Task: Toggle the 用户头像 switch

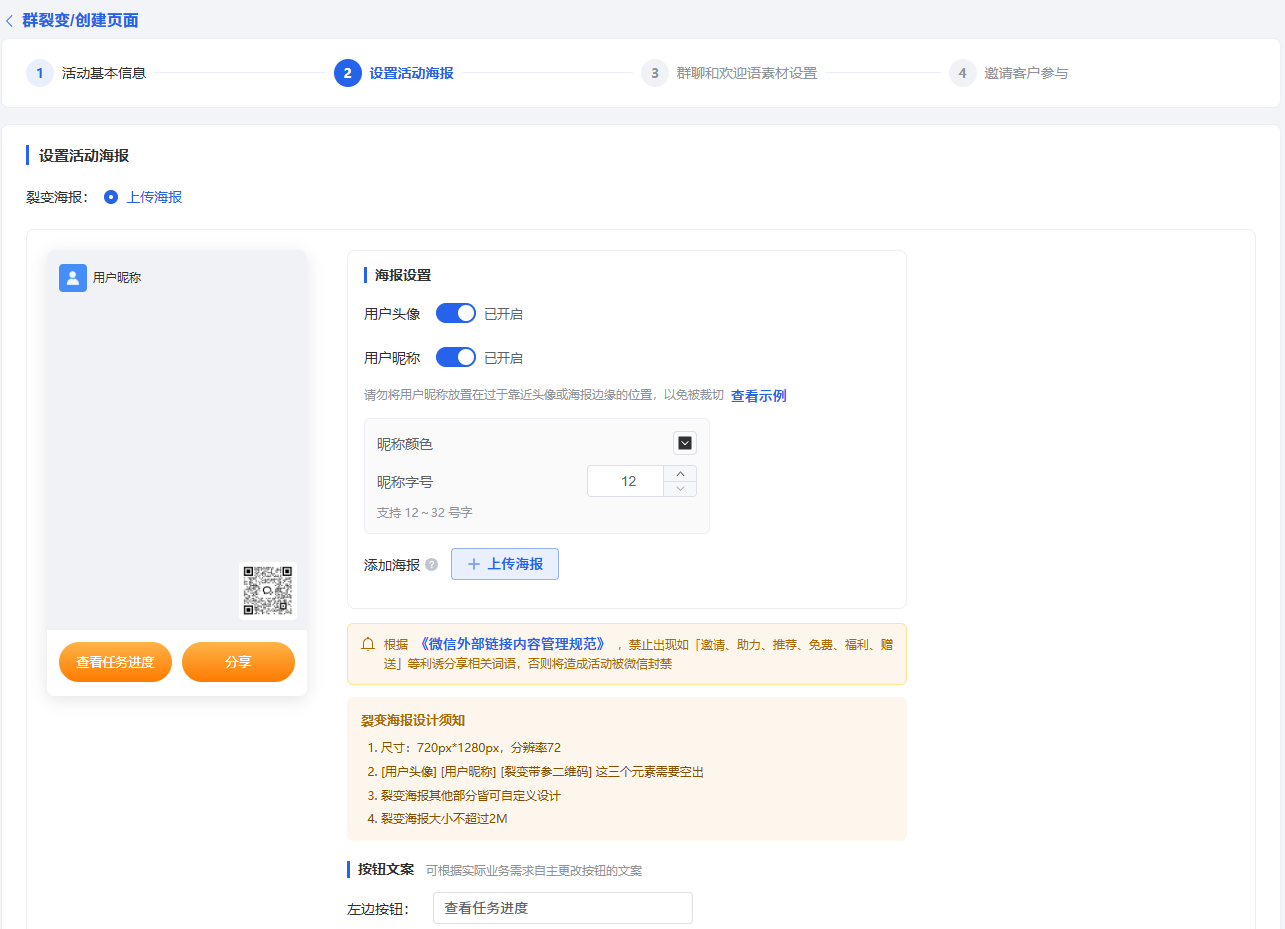Action: [x=456, y=314]
